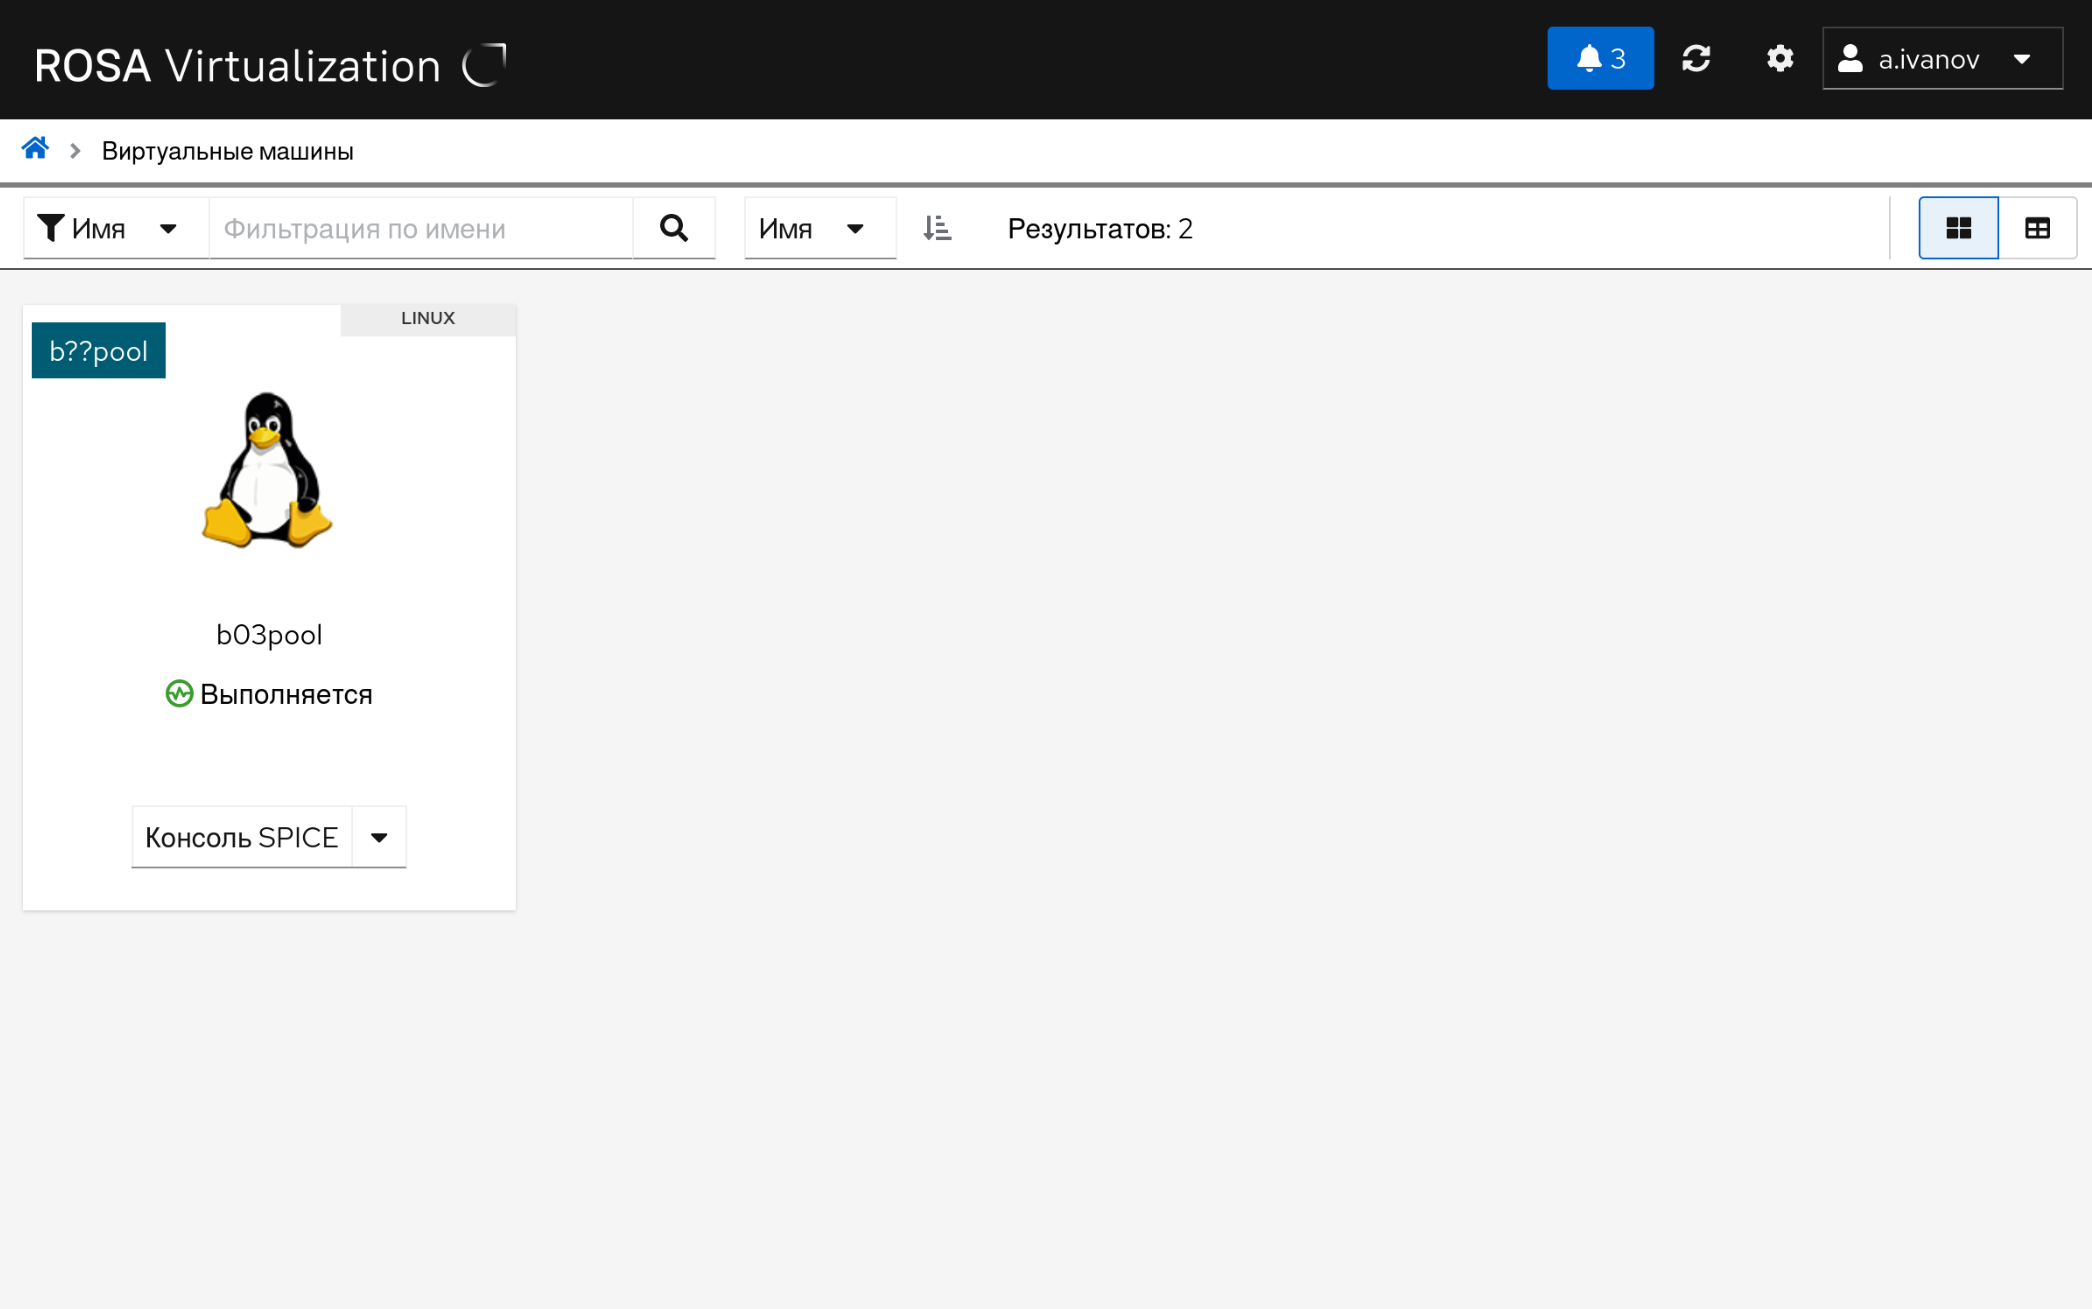The image size is (2092, 1309).
Task: Open the Имя sort-by dropdown
Action: pos(818,229)
